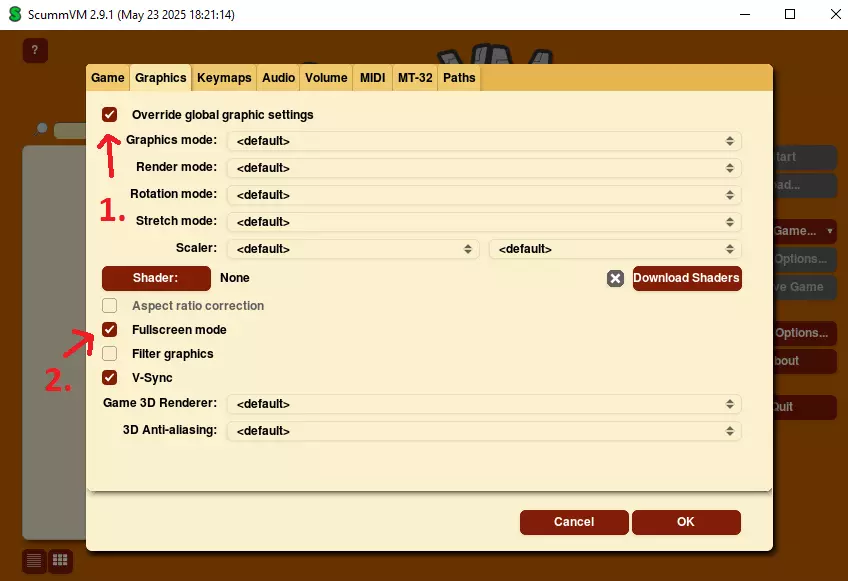Open the second Scaler factor dropdown
The width and height of the screenshot is (848, 581).
click(x=615, y=249)
